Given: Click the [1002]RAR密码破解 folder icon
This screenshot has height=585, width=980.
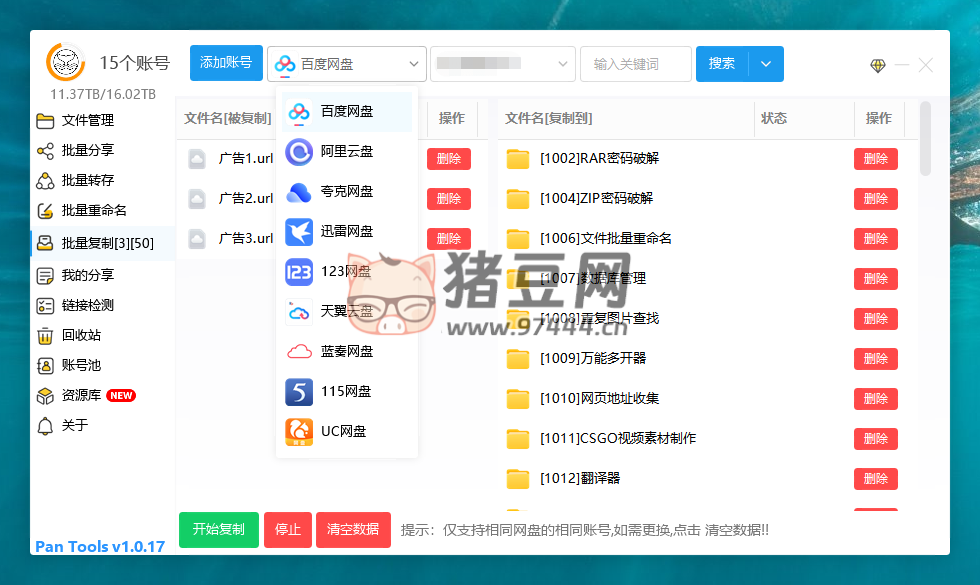Looking at the screenshot, I should point(518,159).
